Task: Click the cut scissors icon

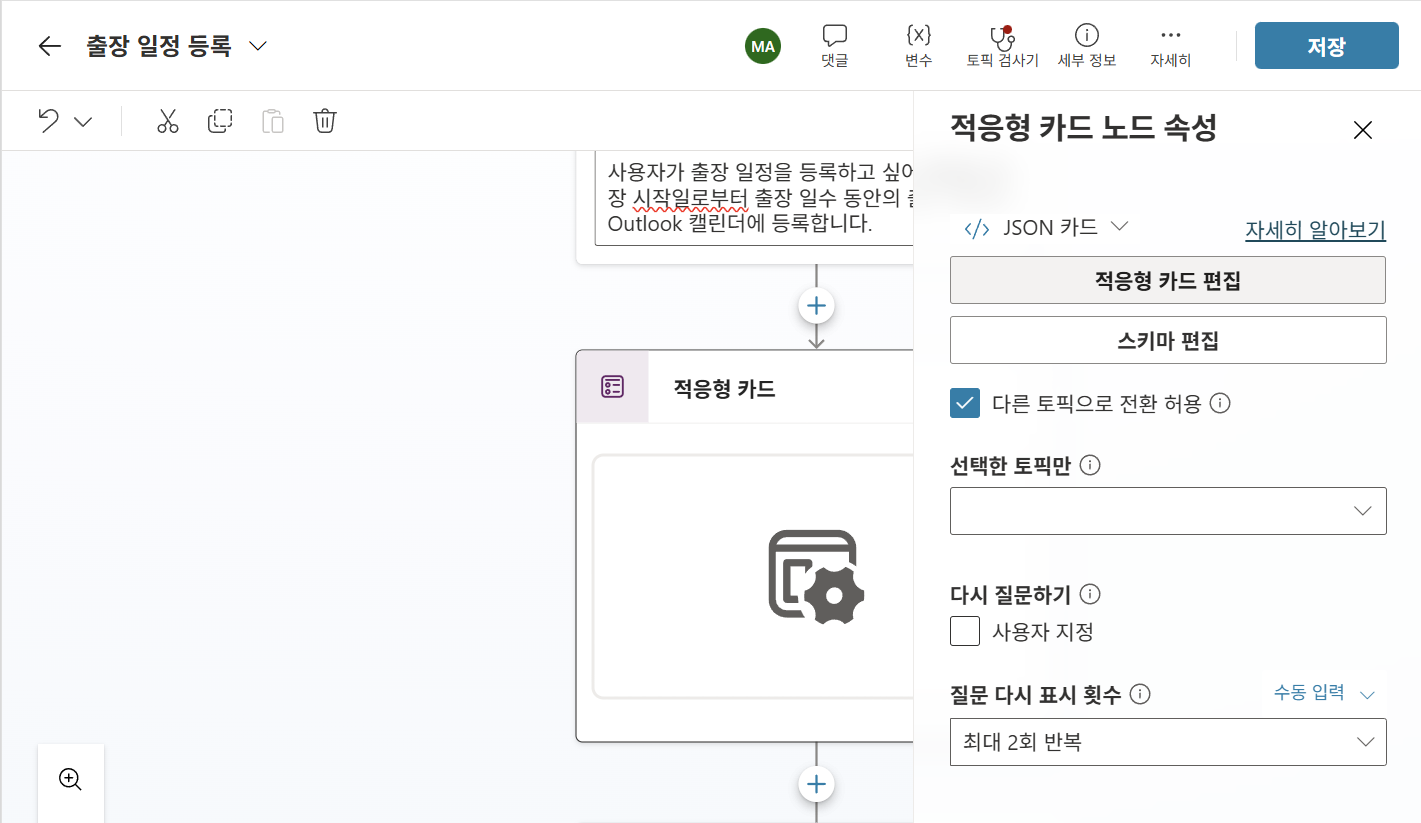Action: pos(167,121)
